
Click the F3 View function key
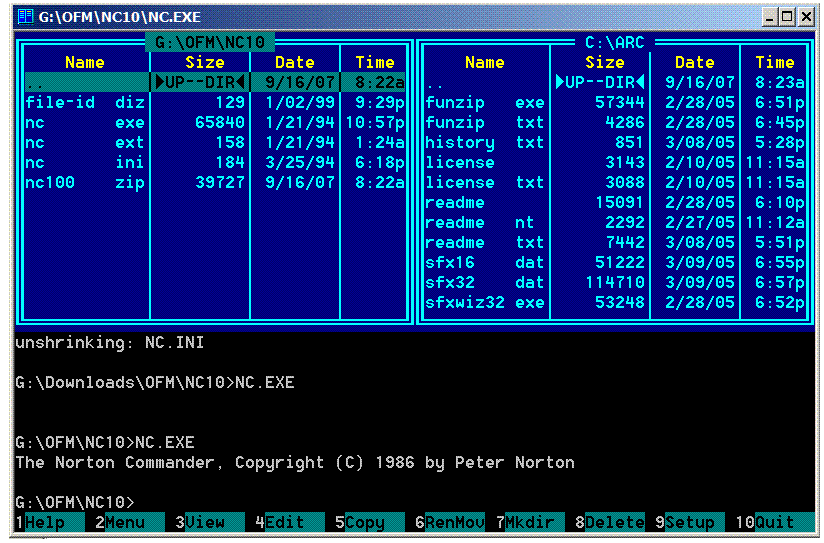click(x=209, y=522)
